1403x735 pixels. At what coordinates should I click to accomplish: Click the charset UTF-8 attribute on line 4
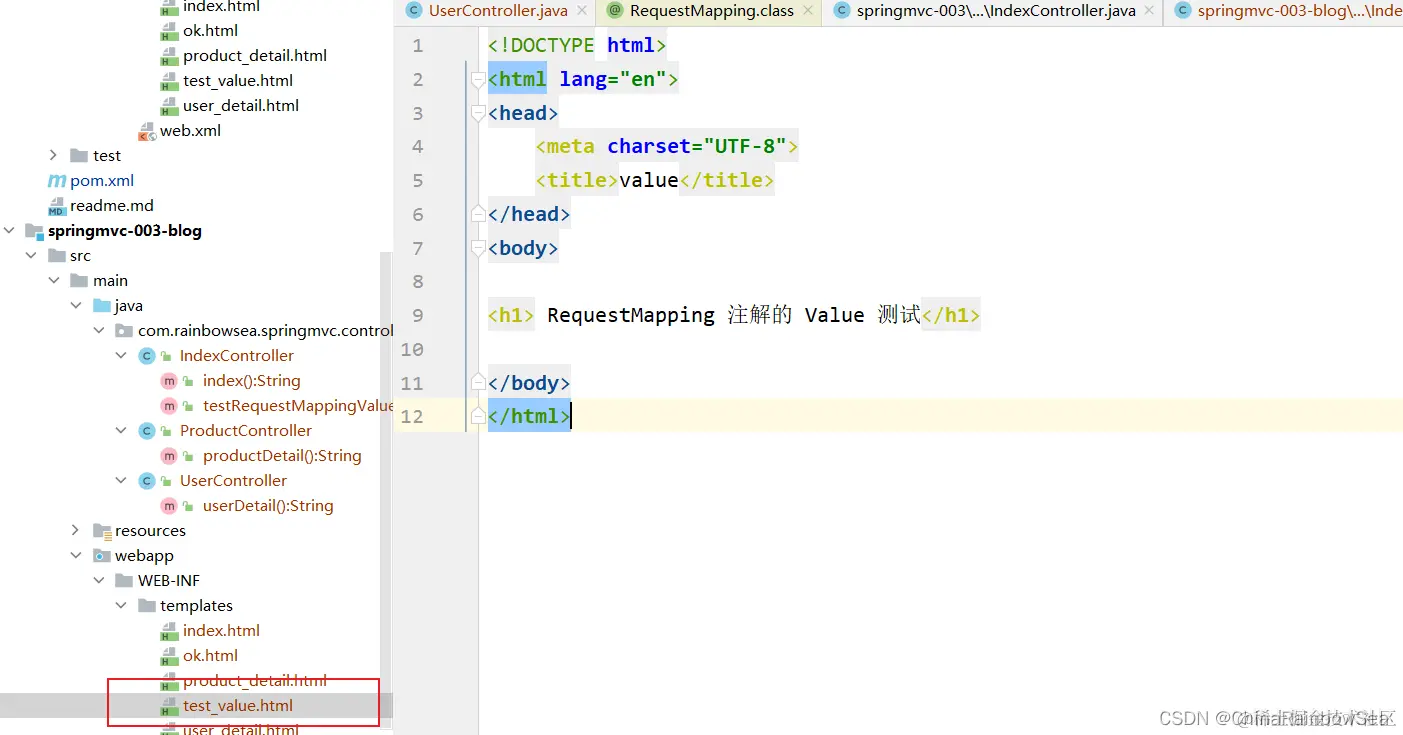click(x=697, y=147)
